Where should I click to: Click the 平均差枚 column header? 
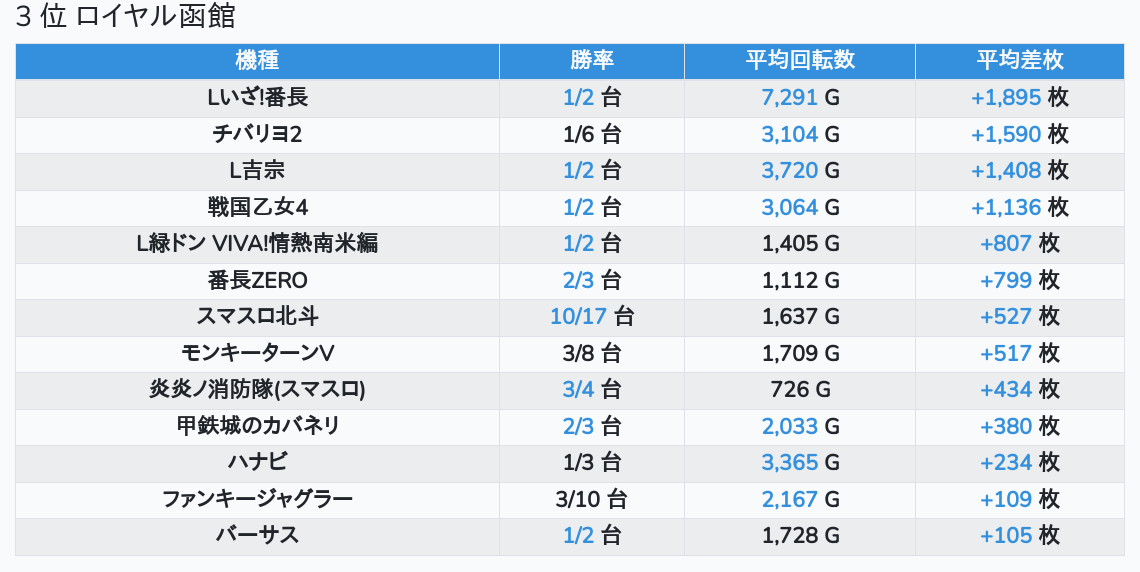tap(1019, 60)
